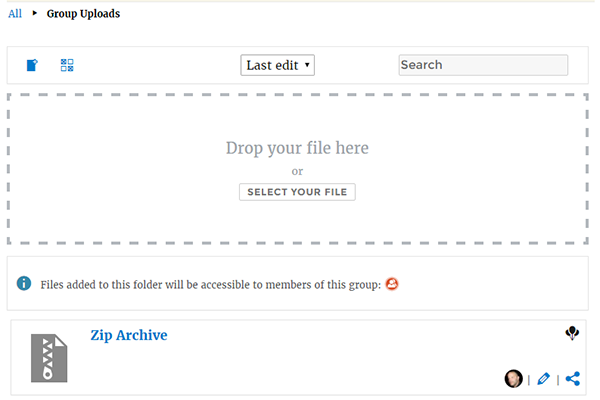Viewport: 600px width, 400px height.
Task: Click the breadcrumb arrow separator
Action: pos(35,14)
